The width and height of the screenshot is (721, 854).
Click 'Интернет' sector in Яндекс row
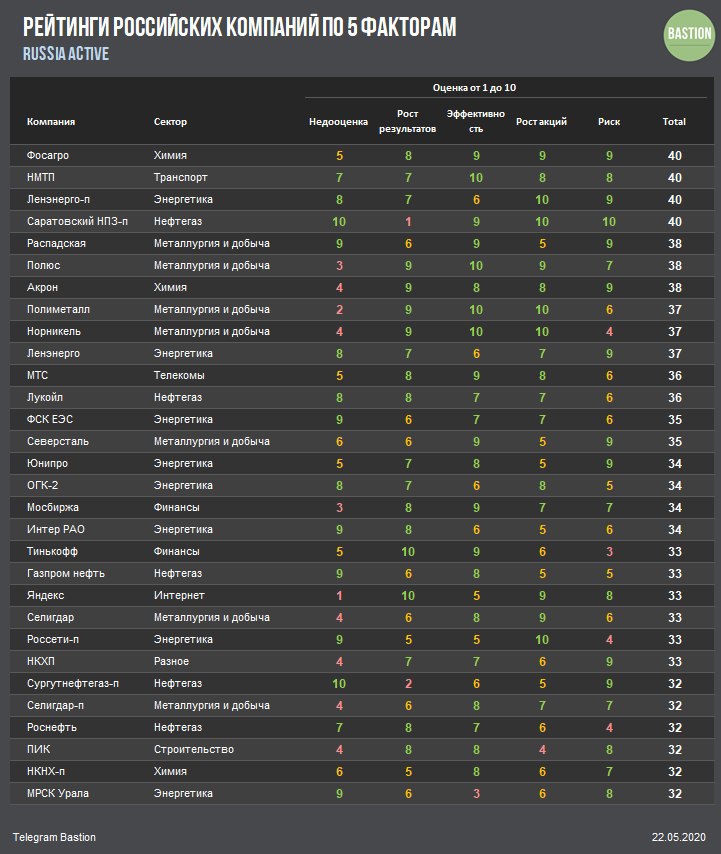click(179, 595)
